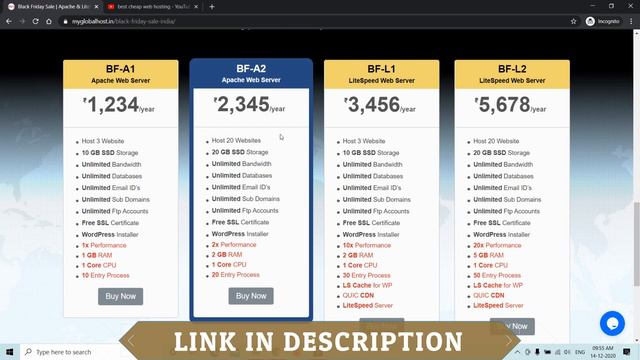Bookmark this page with the star
The height and width of the screenshot is (360, 640).
pyautogui.click(x=573, y=21)
